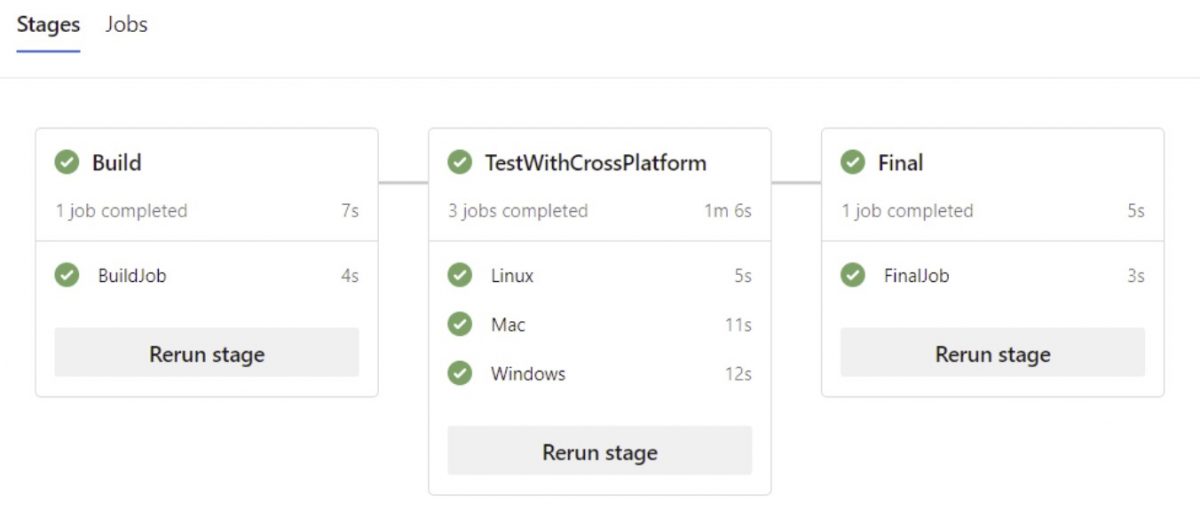Open the Windows job details

tap(600, 373)
